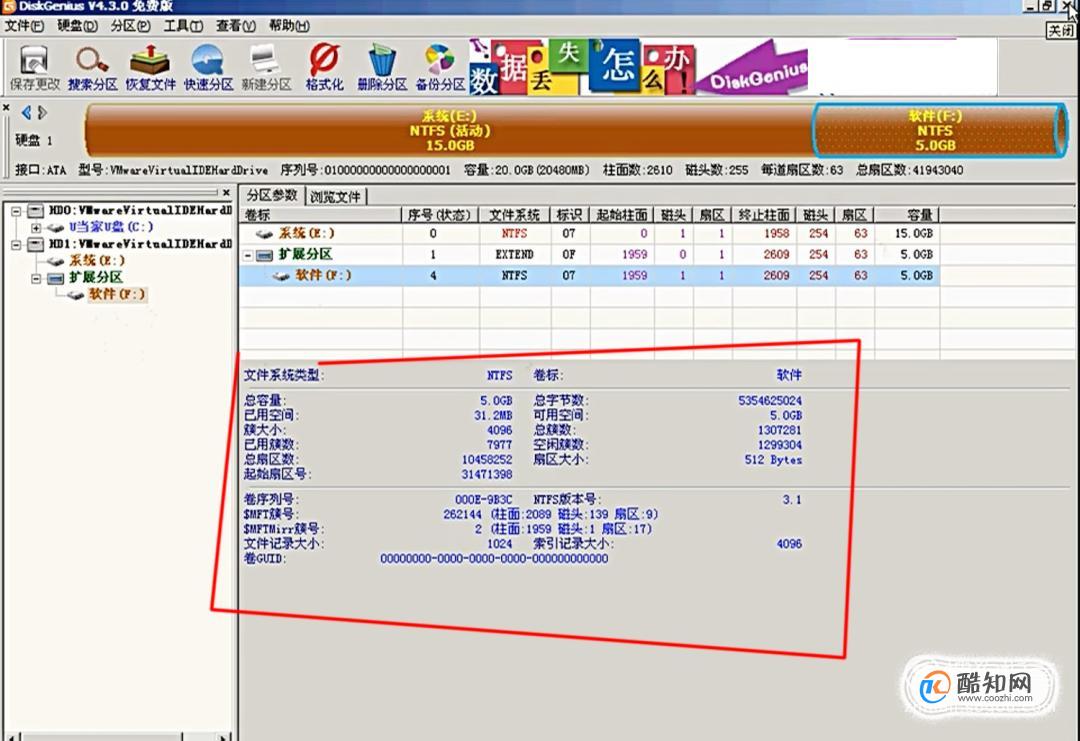Launch the Recover Files (恢复文件) tool

pos(150,68)
